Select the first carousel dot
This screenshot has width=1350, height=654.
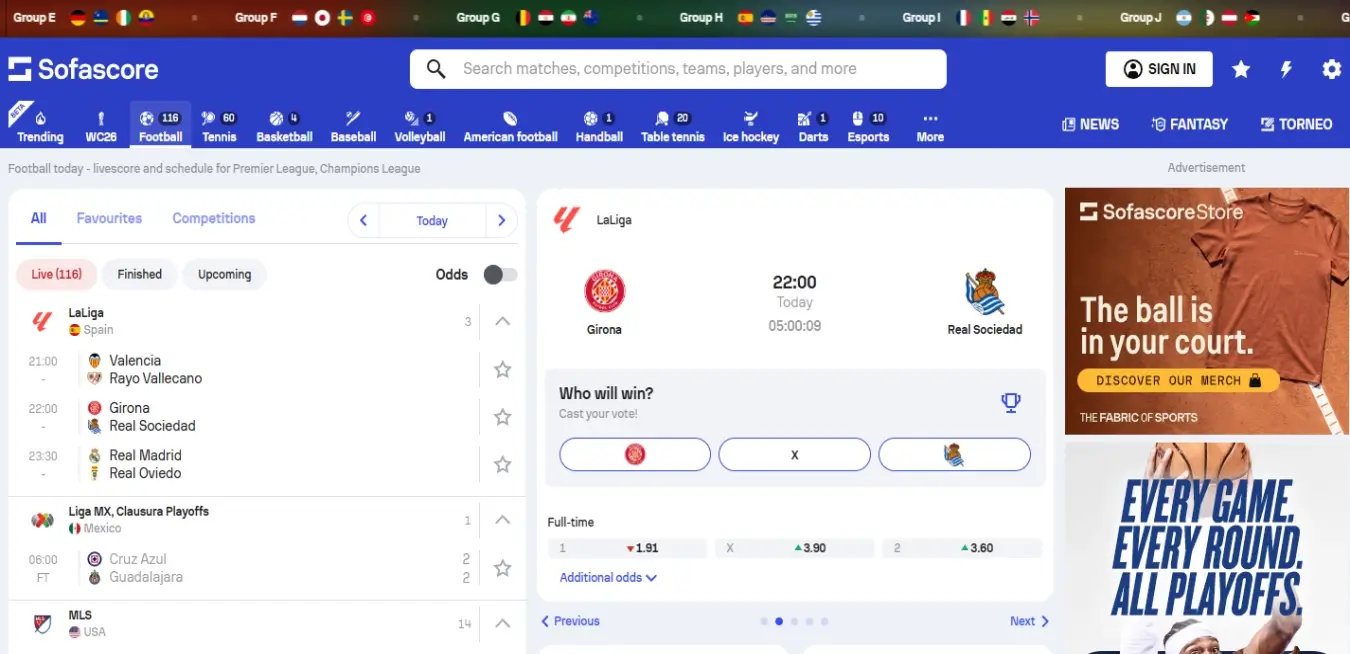[764, 621]
